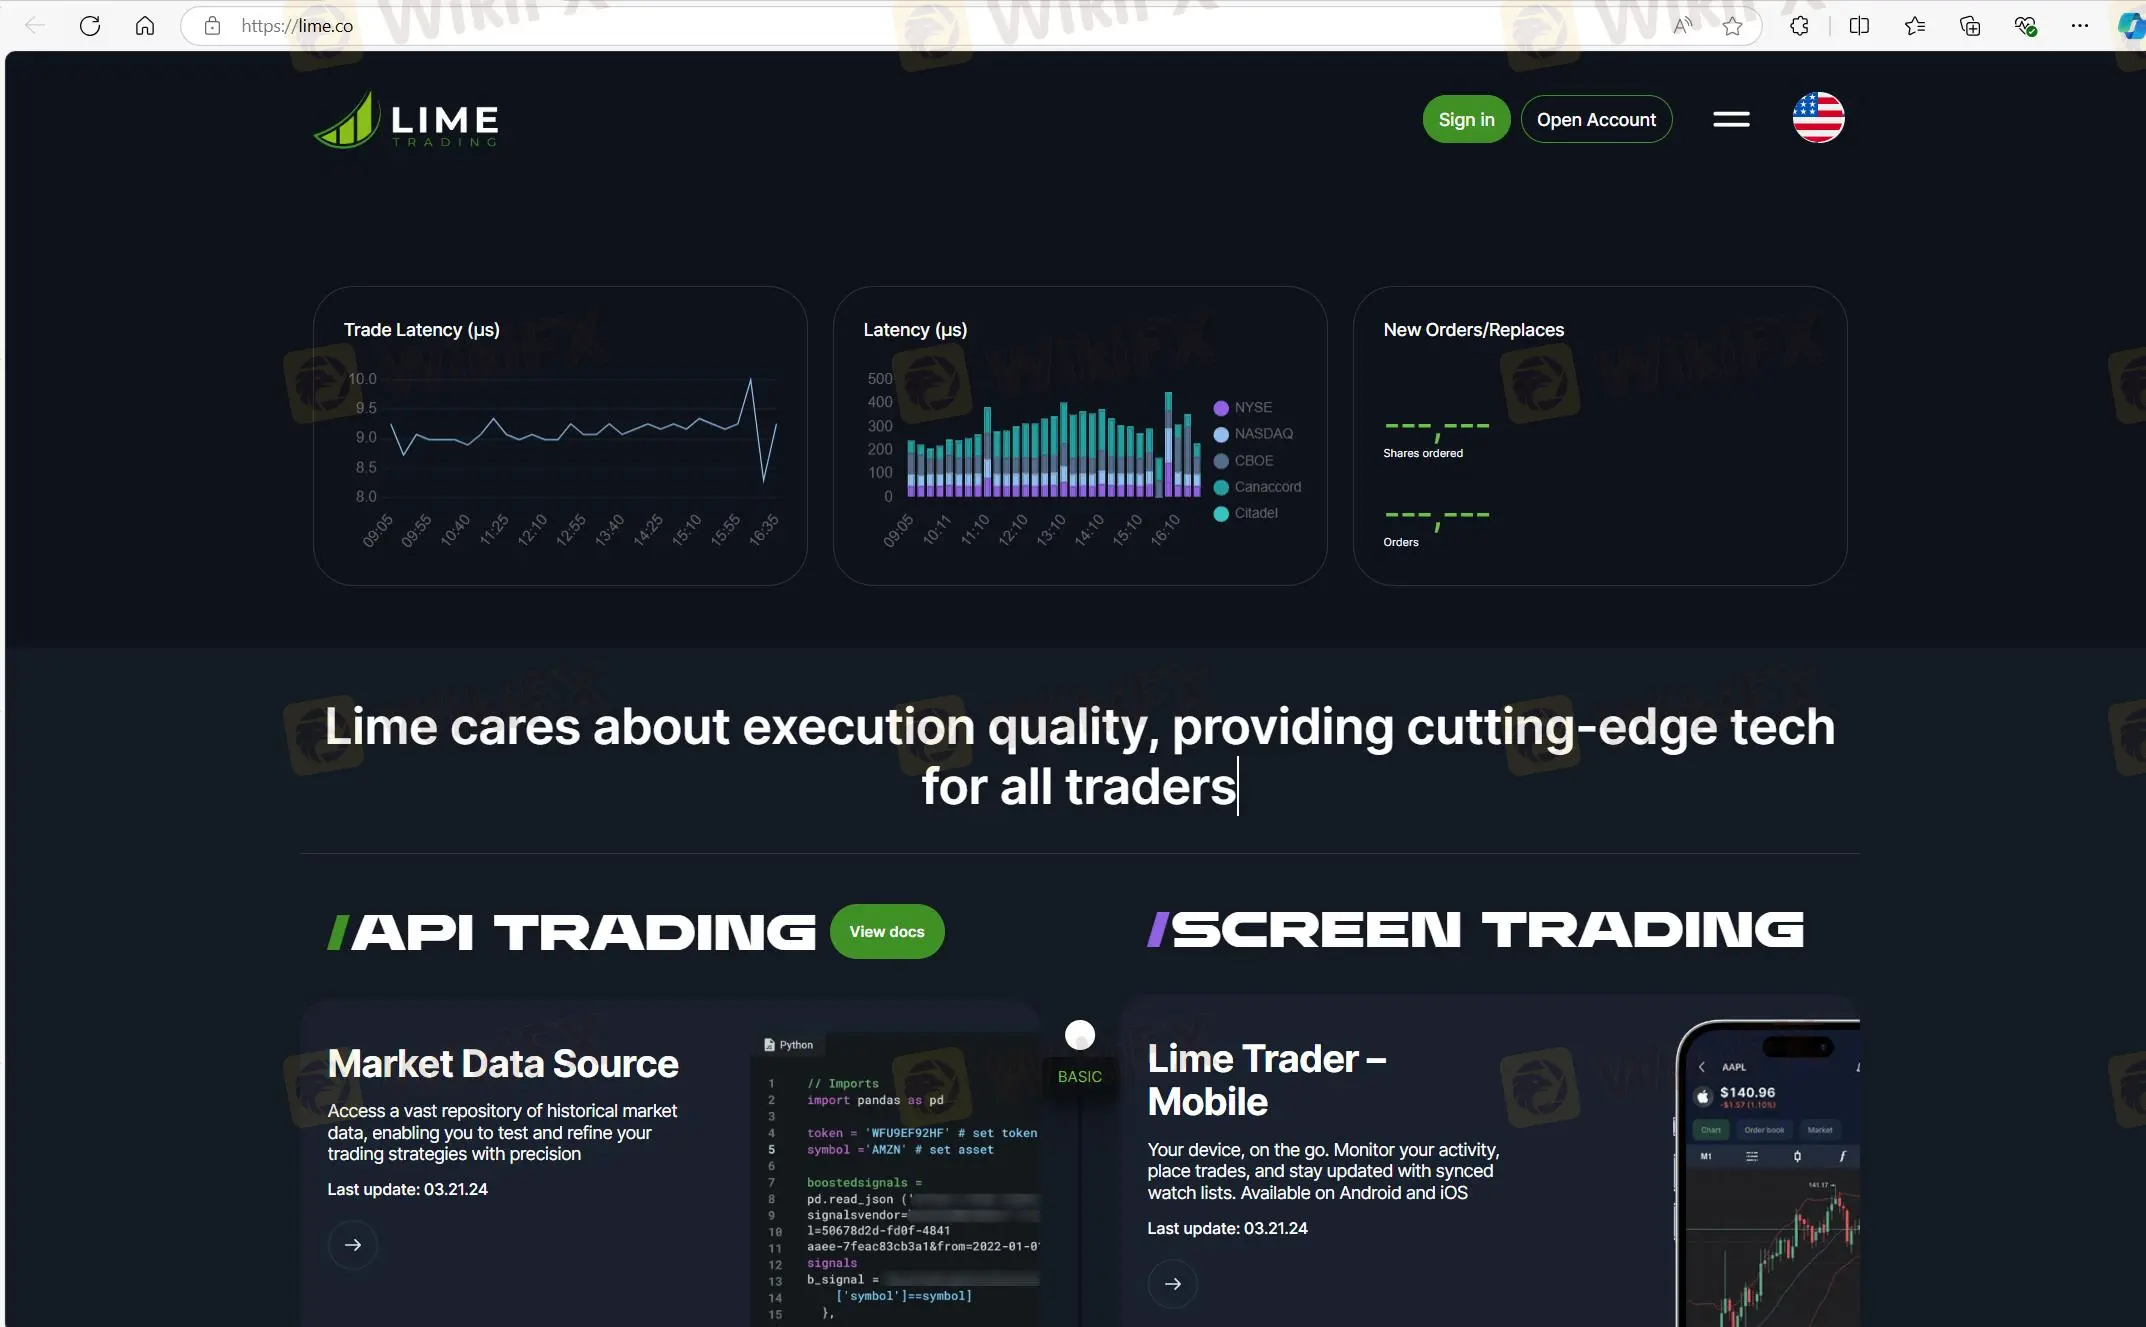Click the BASIC badge on the Python code panel
The width and height of the screenshot is (2146, 1327).
coord(1079,1076)
